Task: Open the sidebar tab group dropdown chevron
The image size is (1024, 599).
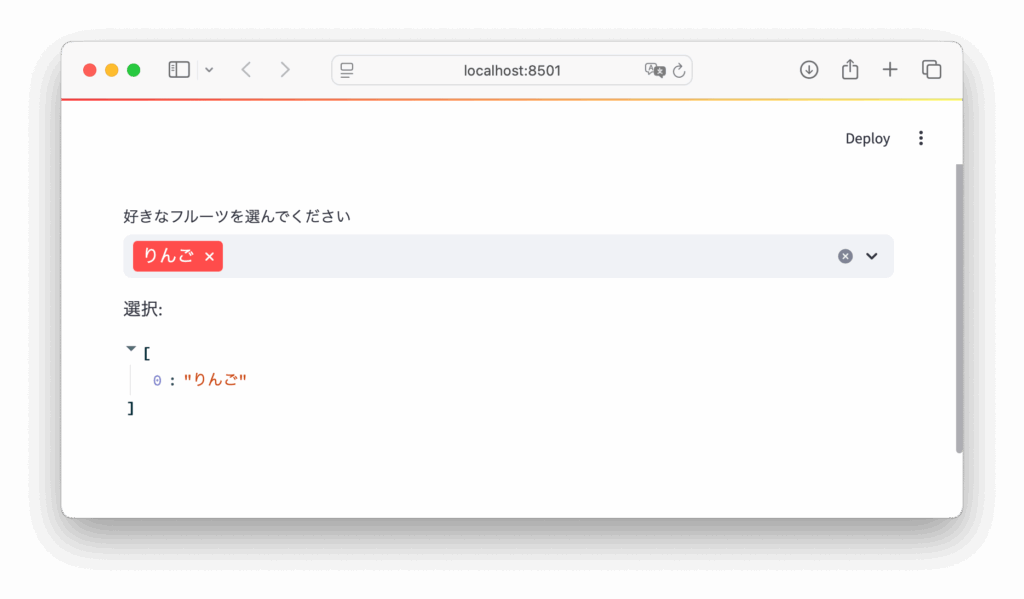Action: tap(209, 70)
